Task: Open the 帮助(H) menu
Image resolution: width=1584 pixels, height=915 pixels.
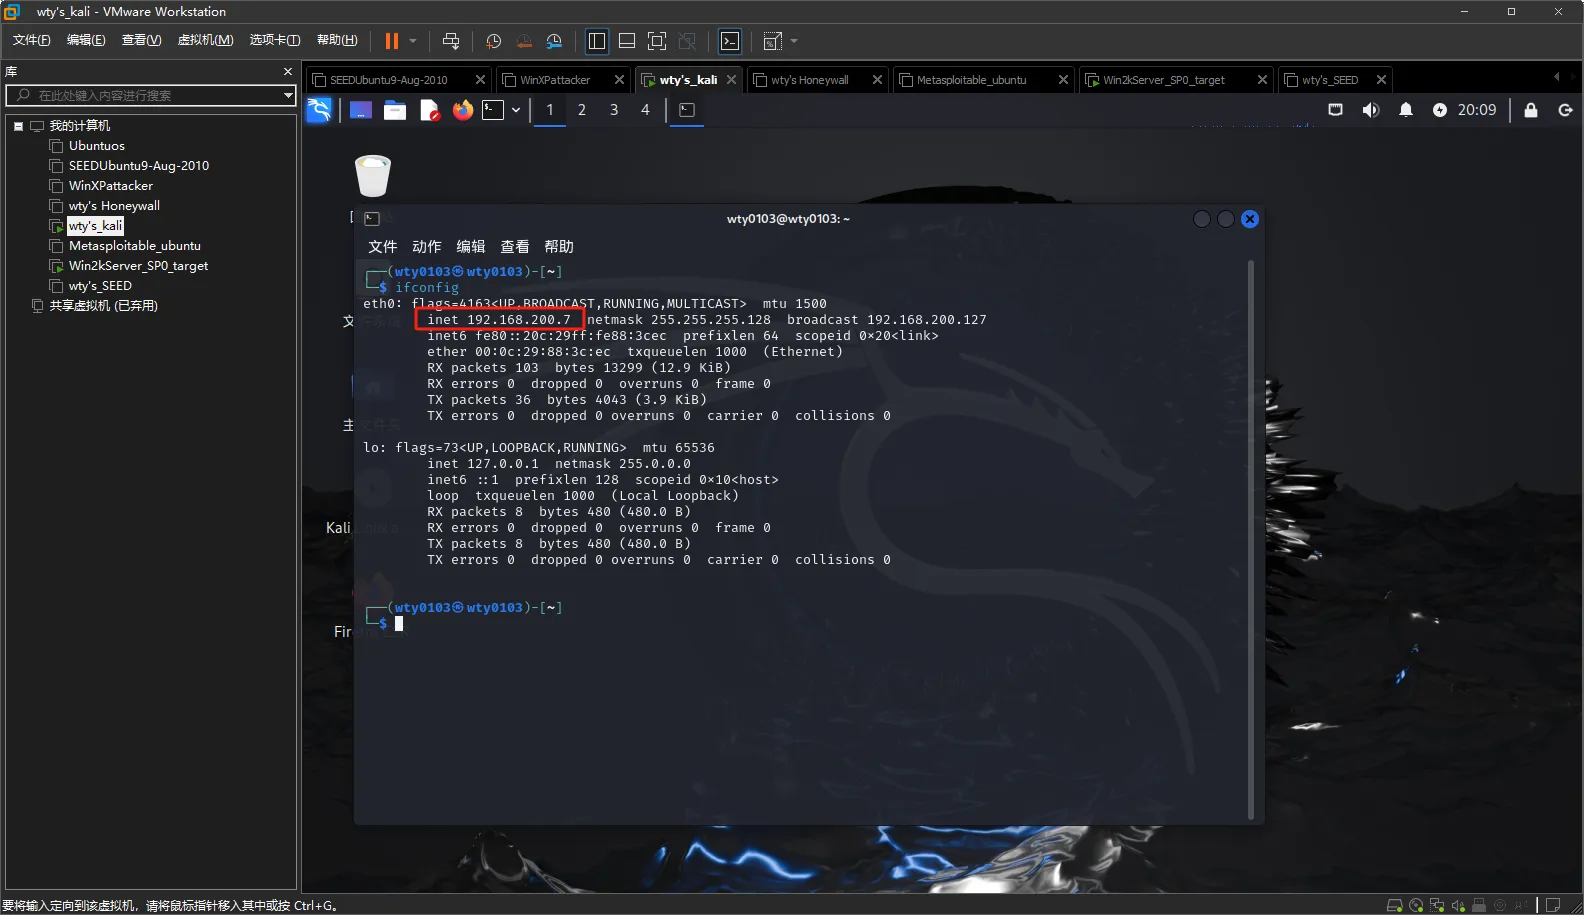Action: (337, 40)
